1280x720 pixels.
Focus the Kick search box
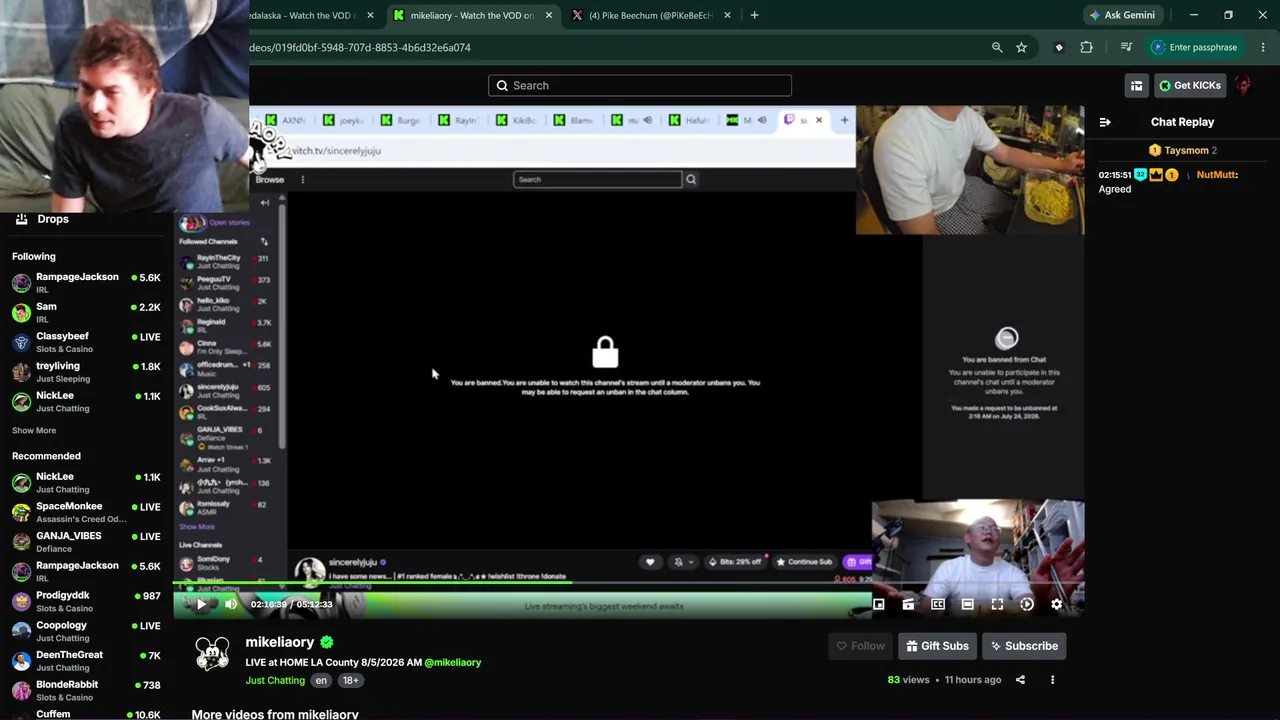pyautogui.click(x=640, y=85)
